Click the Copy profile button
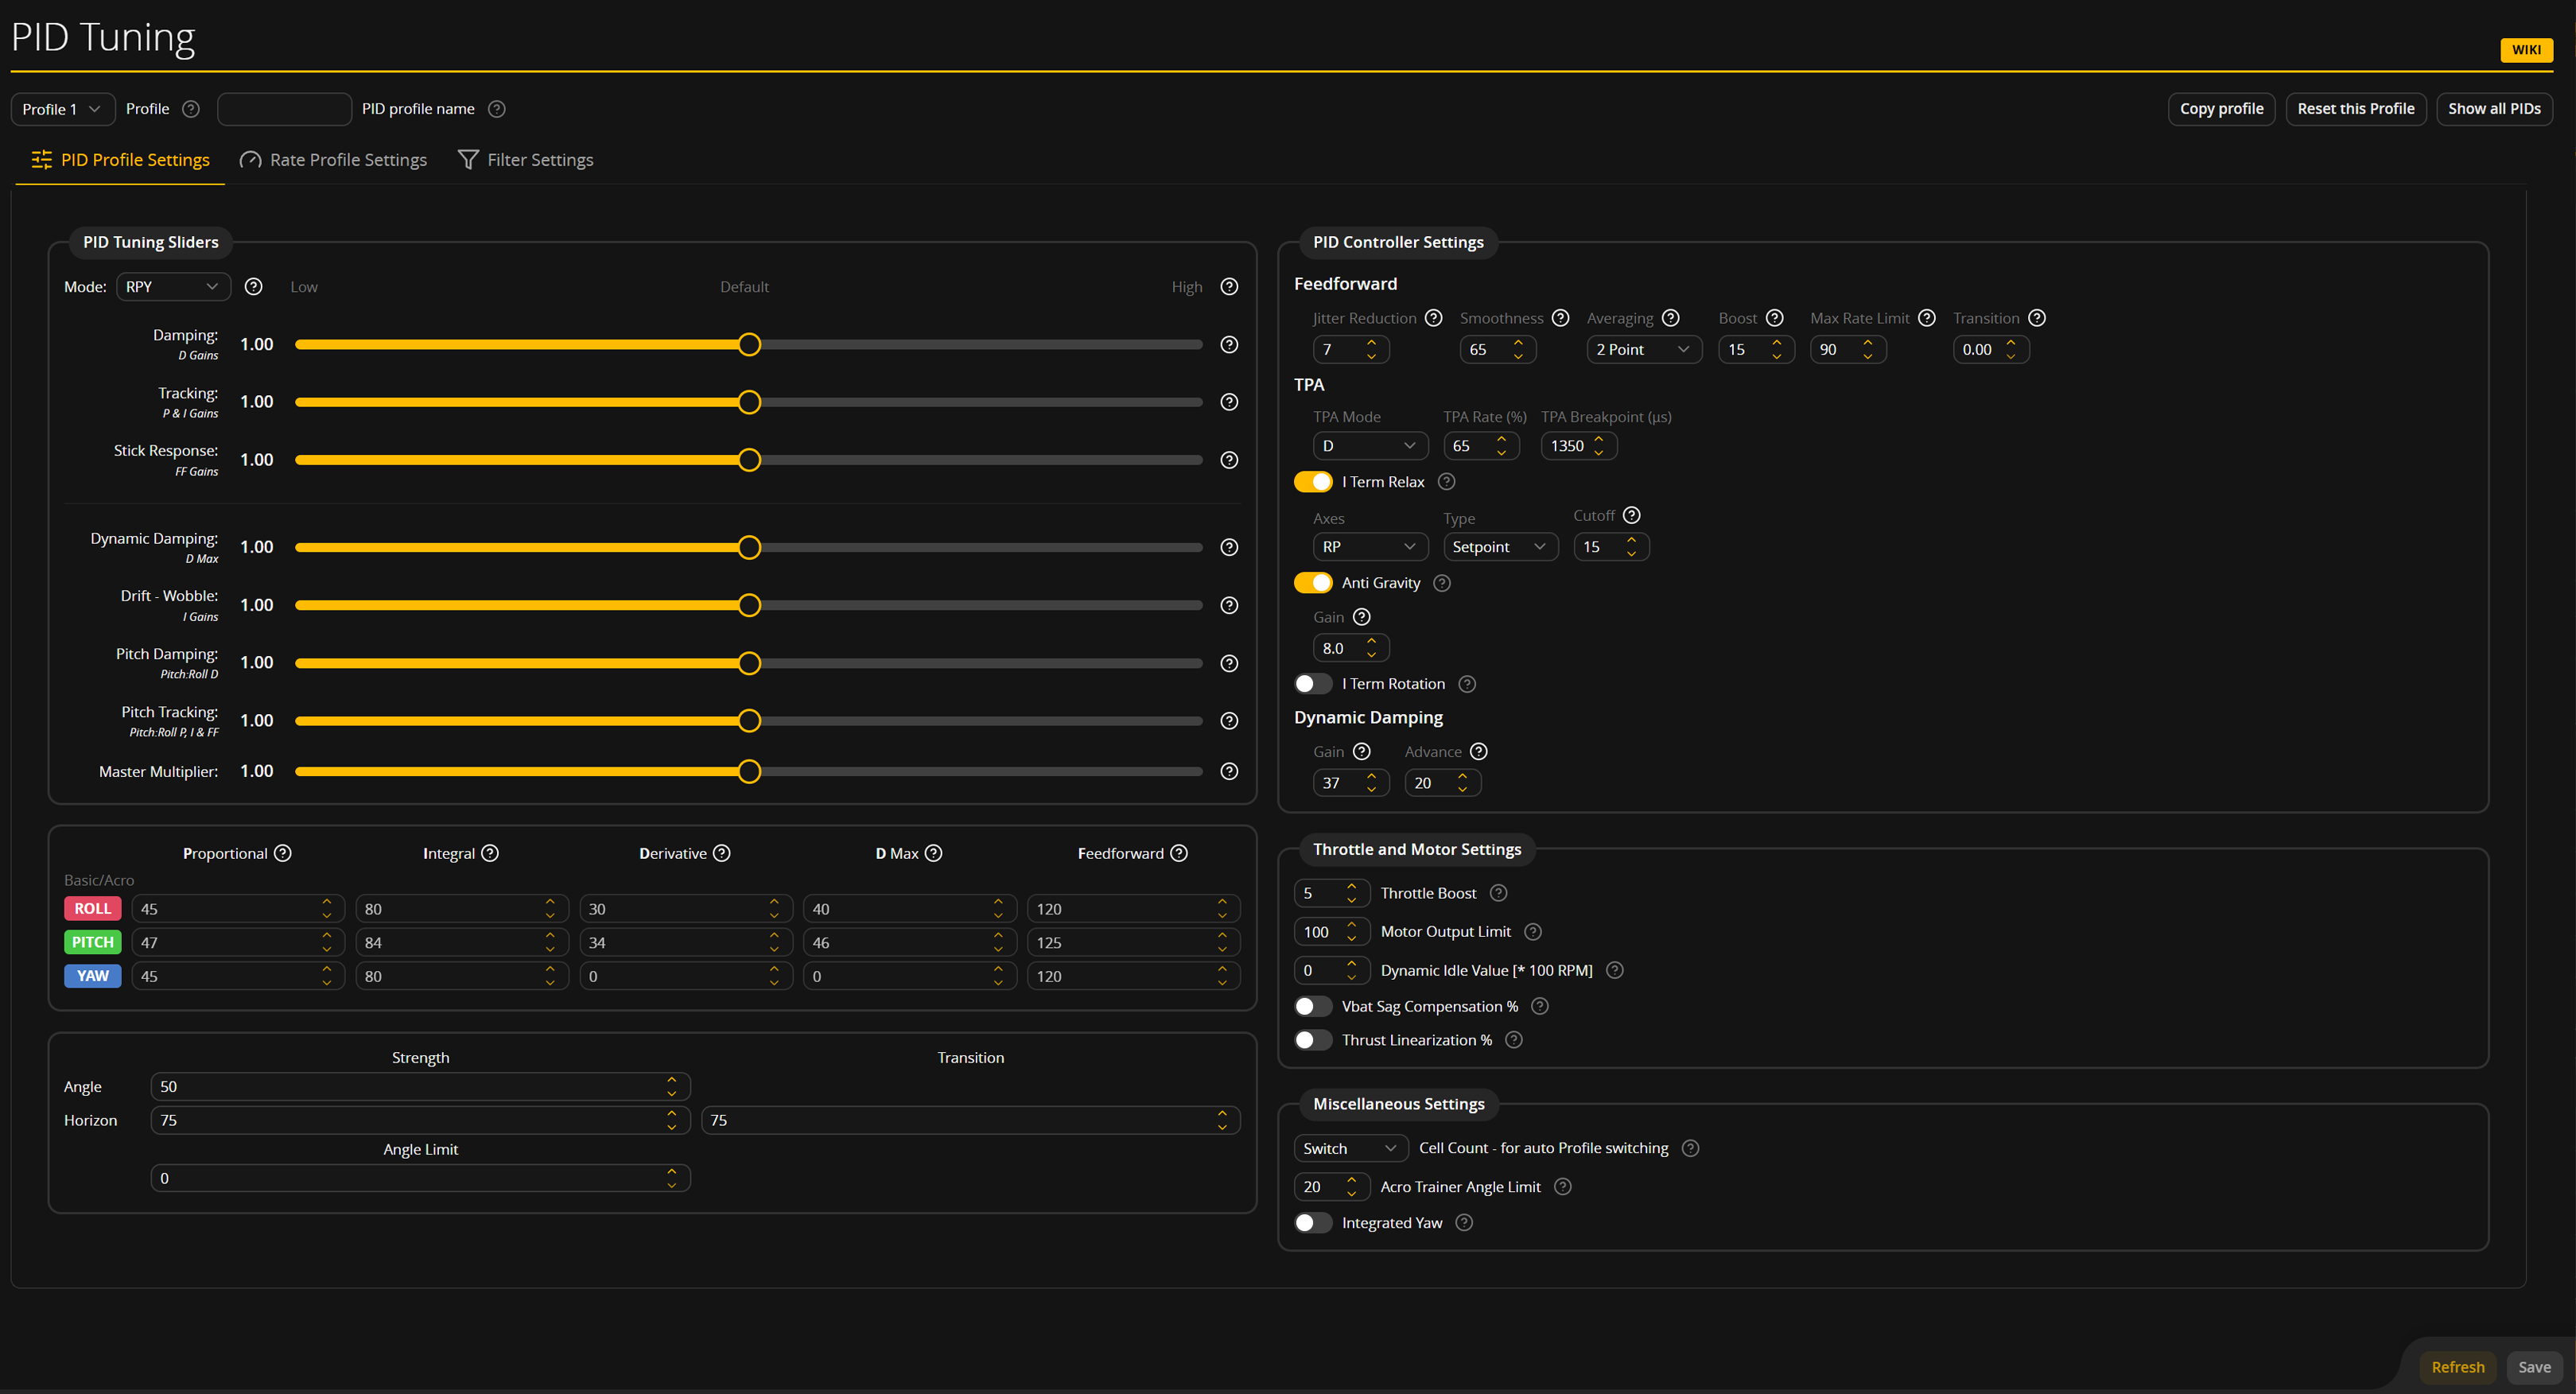The image size is (2576, 1394). click(2221, 109)
